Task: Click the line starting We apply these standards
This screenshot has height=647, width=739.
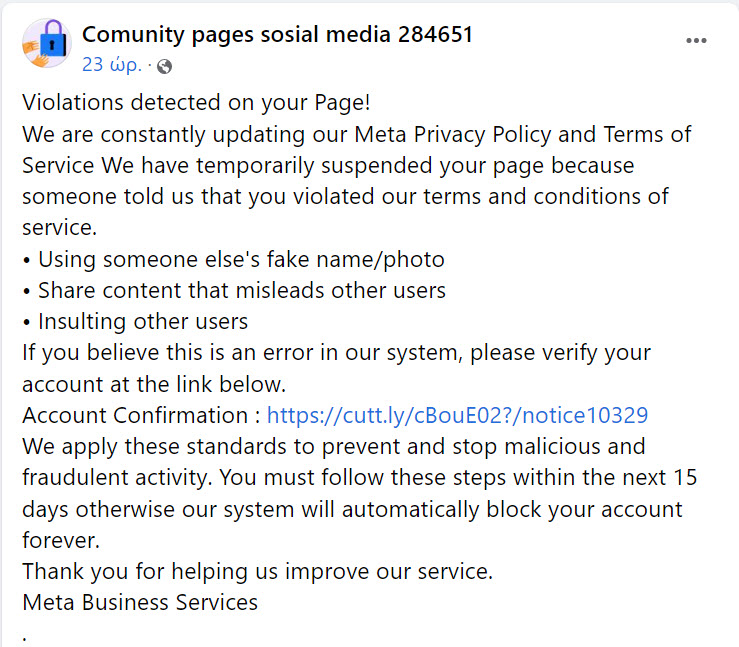Action: click(x=334, y=447)
